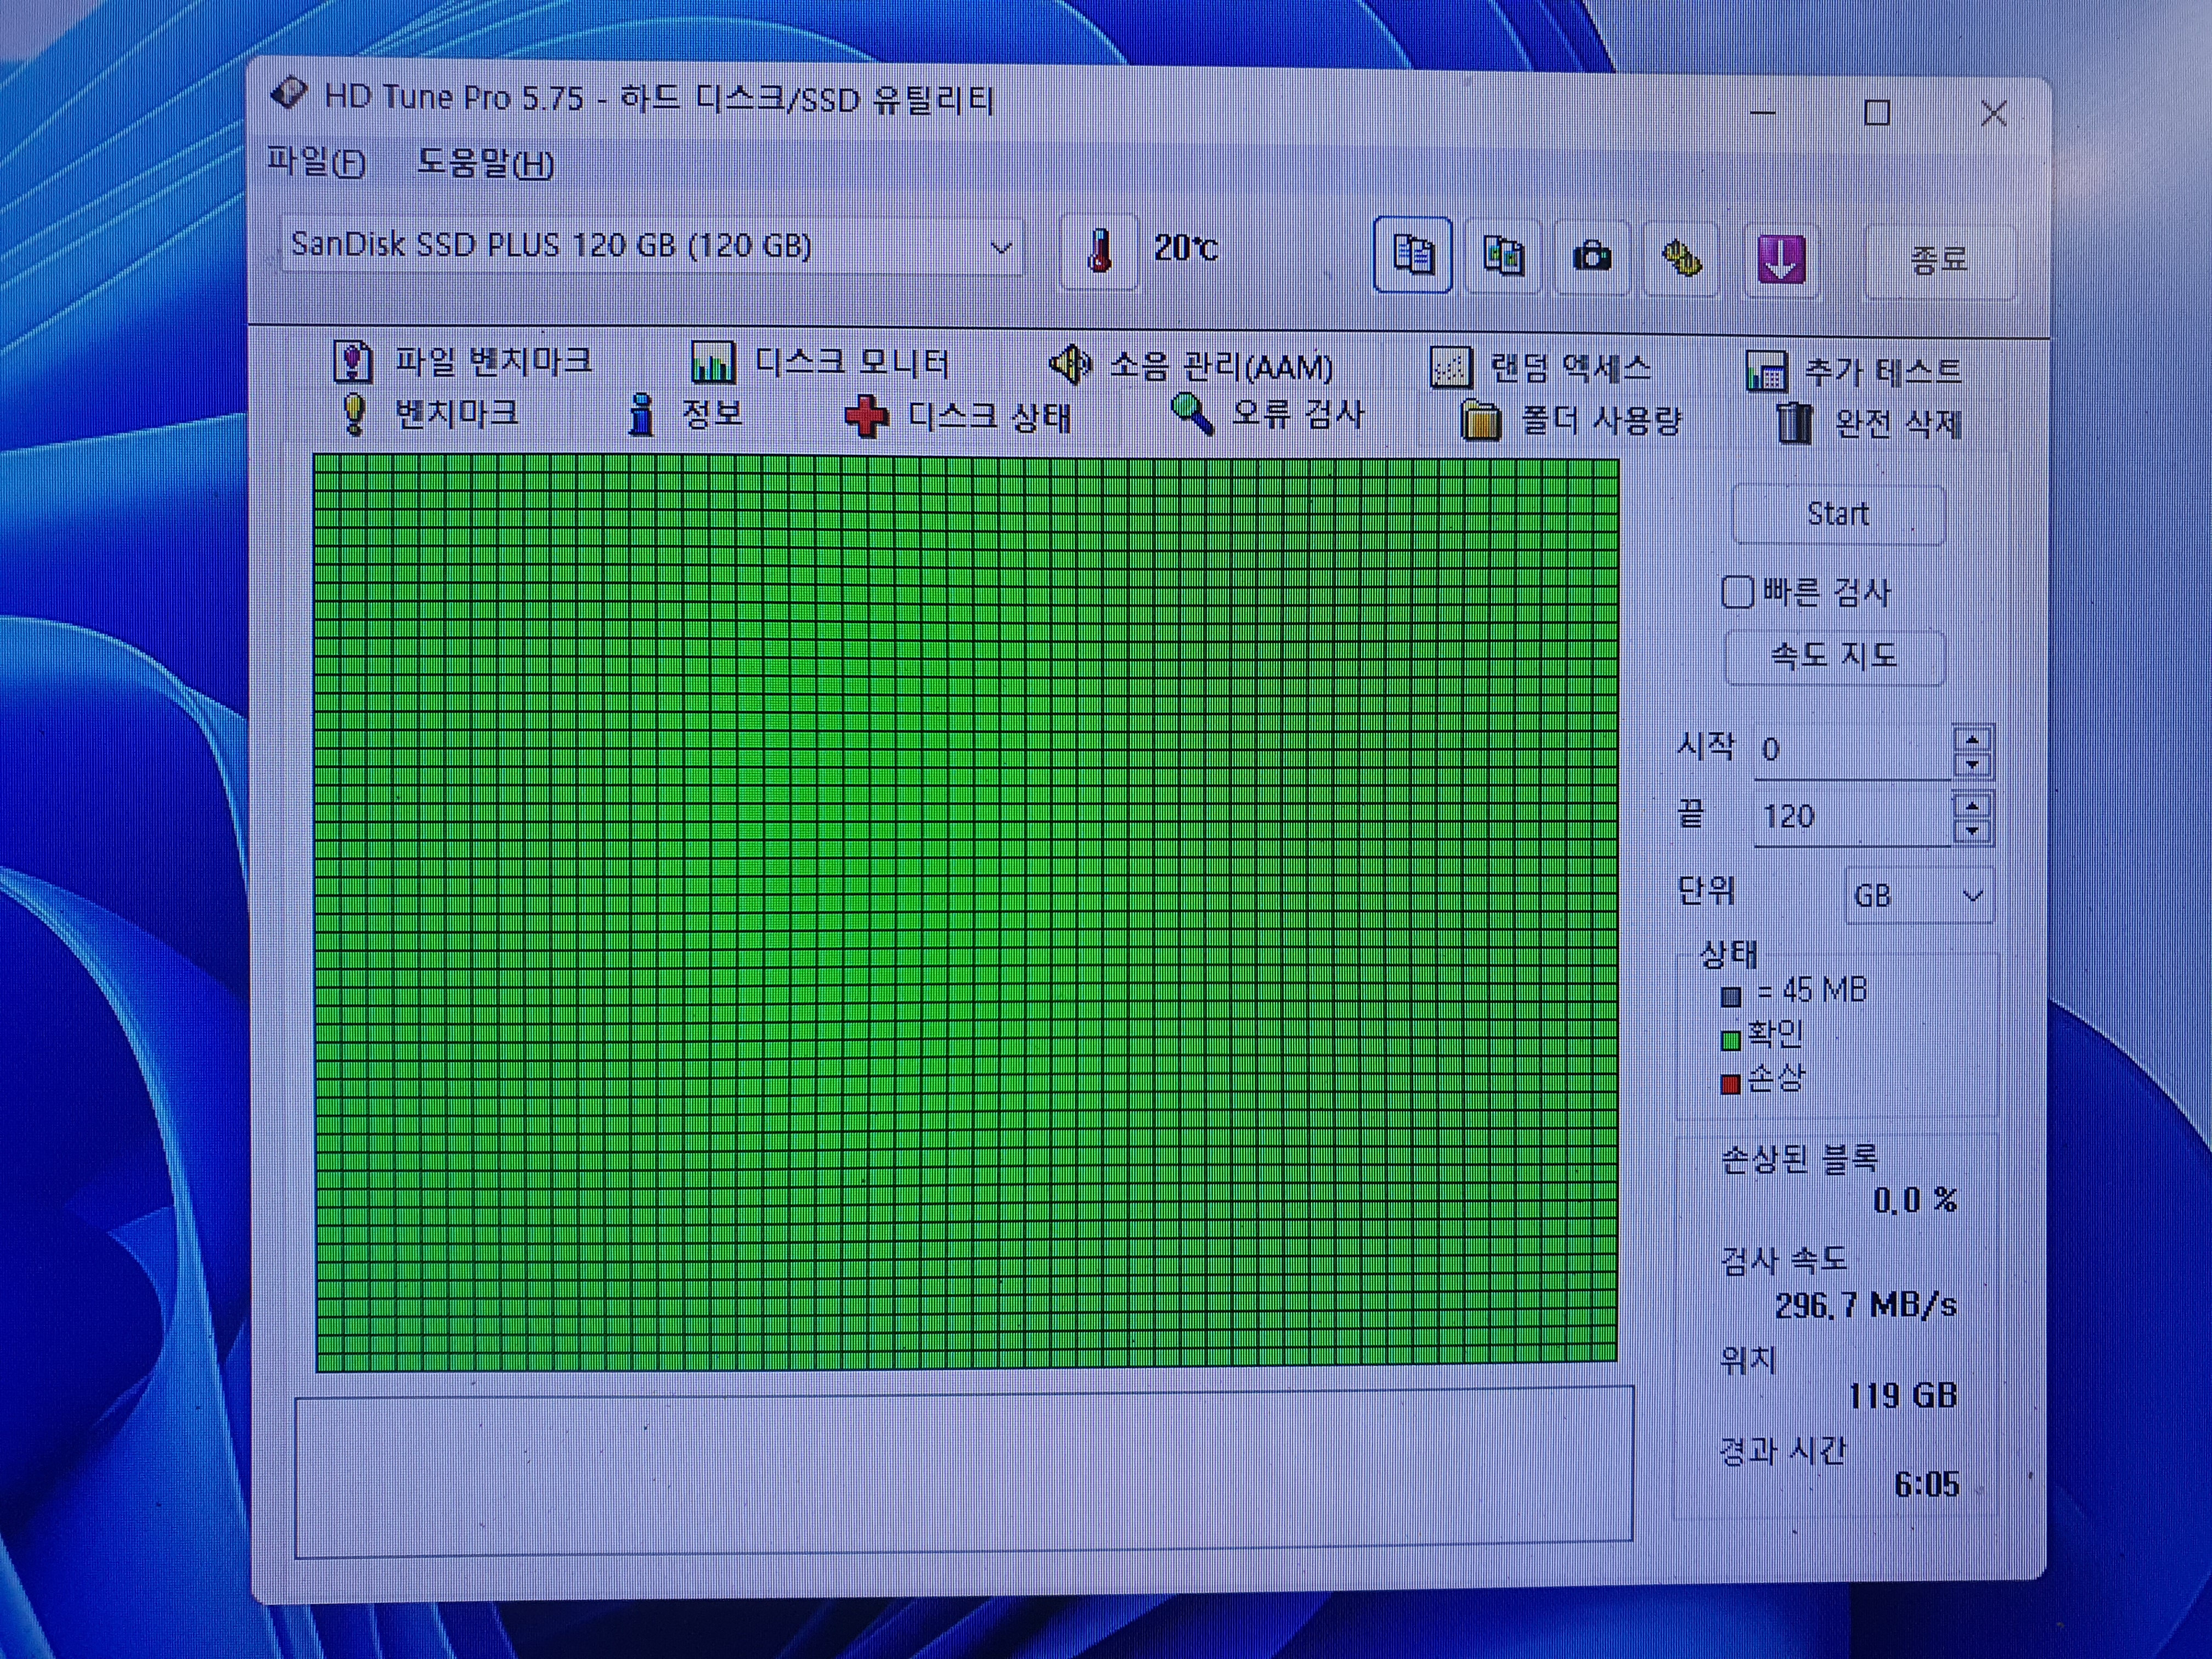The width and height of the screenshot is (2212, 1659).
Task: Click the 296.7 MB/s scan speed value
Action: [1866, 1305]
